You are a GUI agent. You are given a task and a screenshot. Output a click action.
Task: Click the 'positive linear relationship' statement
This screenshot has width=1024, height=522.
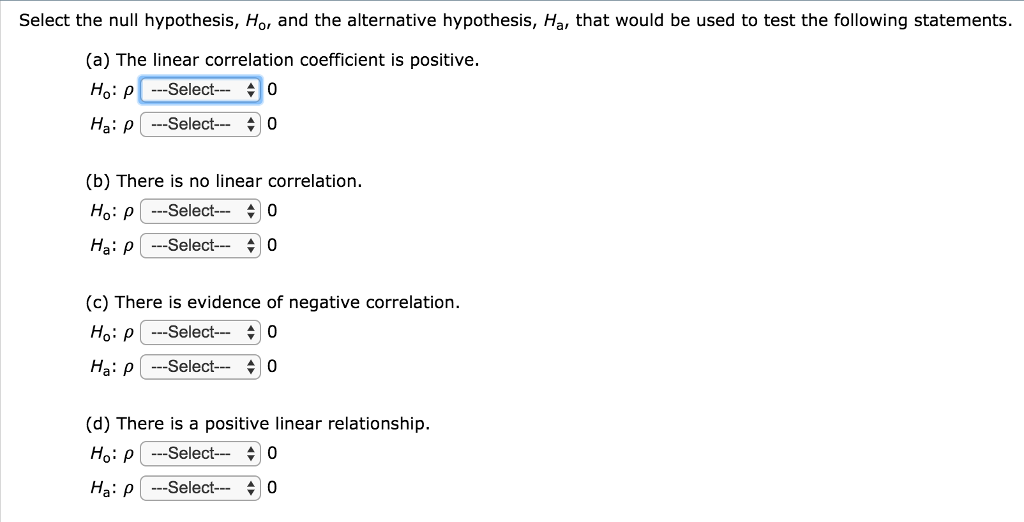pyautogui.click(x=257, y=424)
